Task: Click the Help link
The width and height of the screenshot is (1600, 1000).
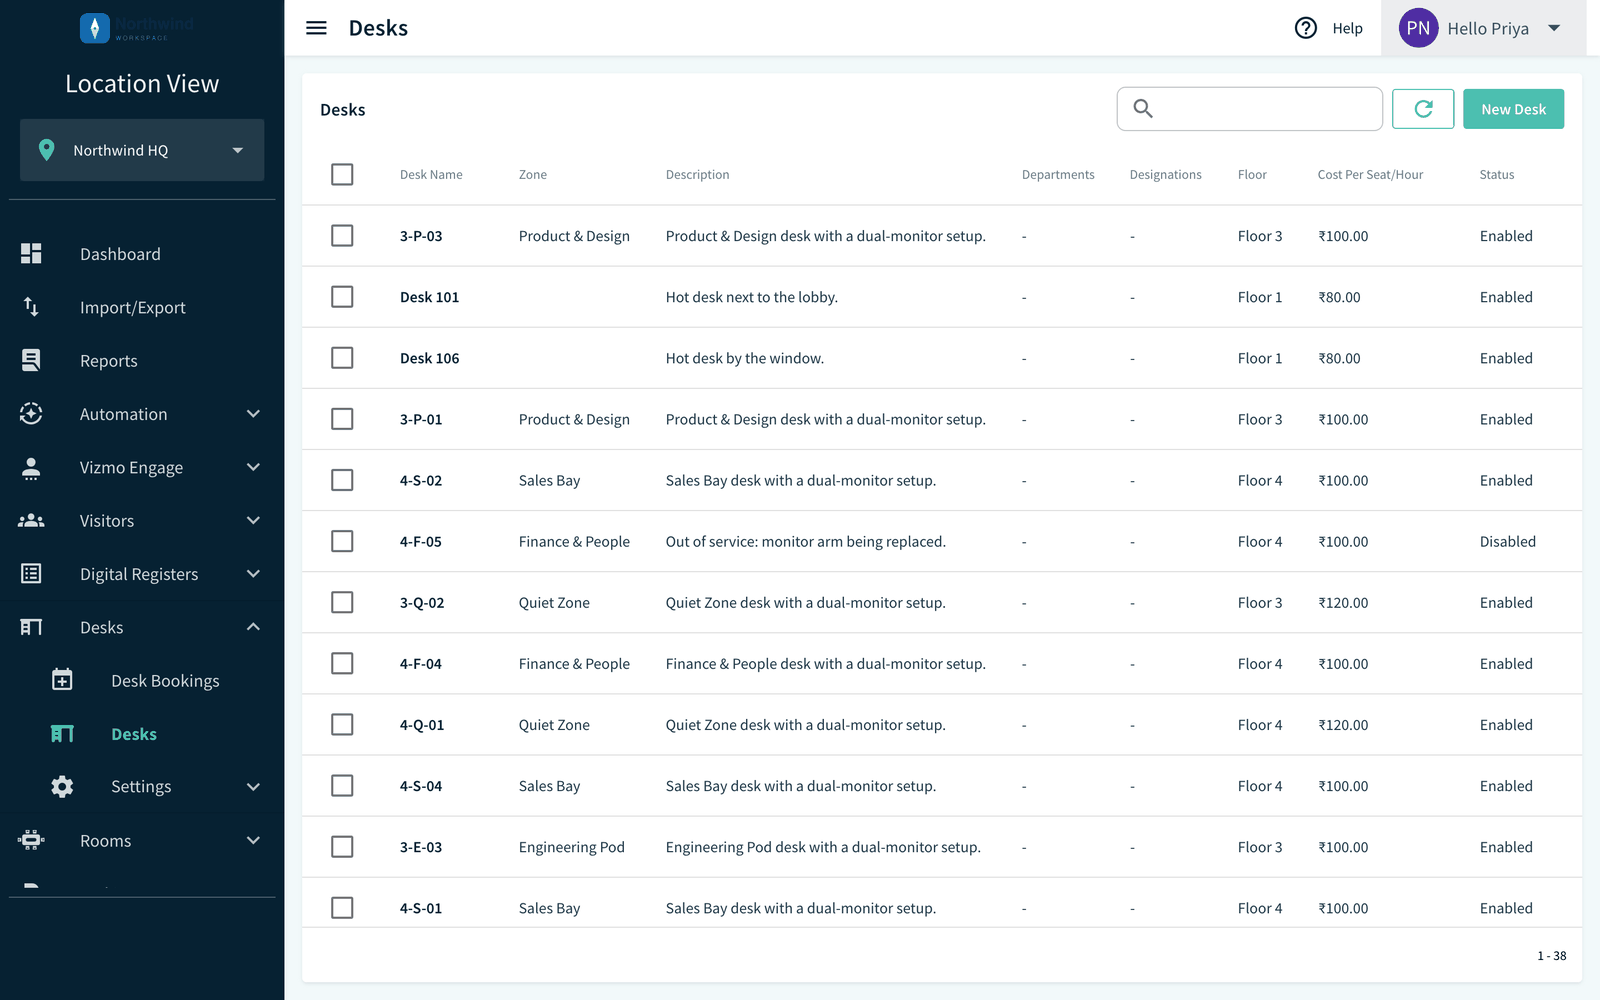Action: [x=1347, y=28]
